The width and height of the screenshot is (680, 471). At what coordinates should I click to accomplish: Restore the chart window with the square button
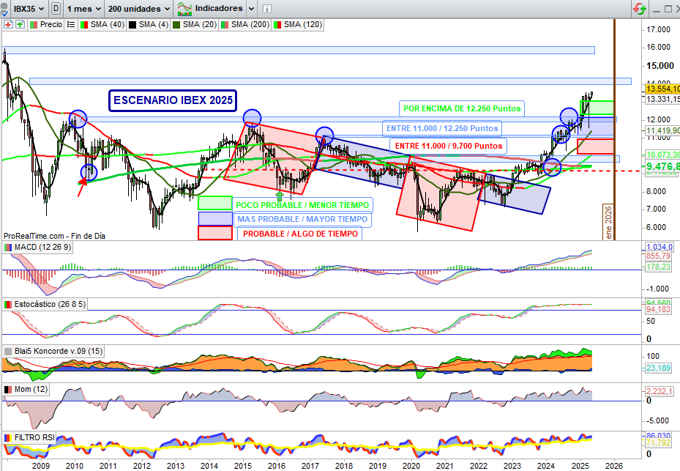tap(667, 9)
